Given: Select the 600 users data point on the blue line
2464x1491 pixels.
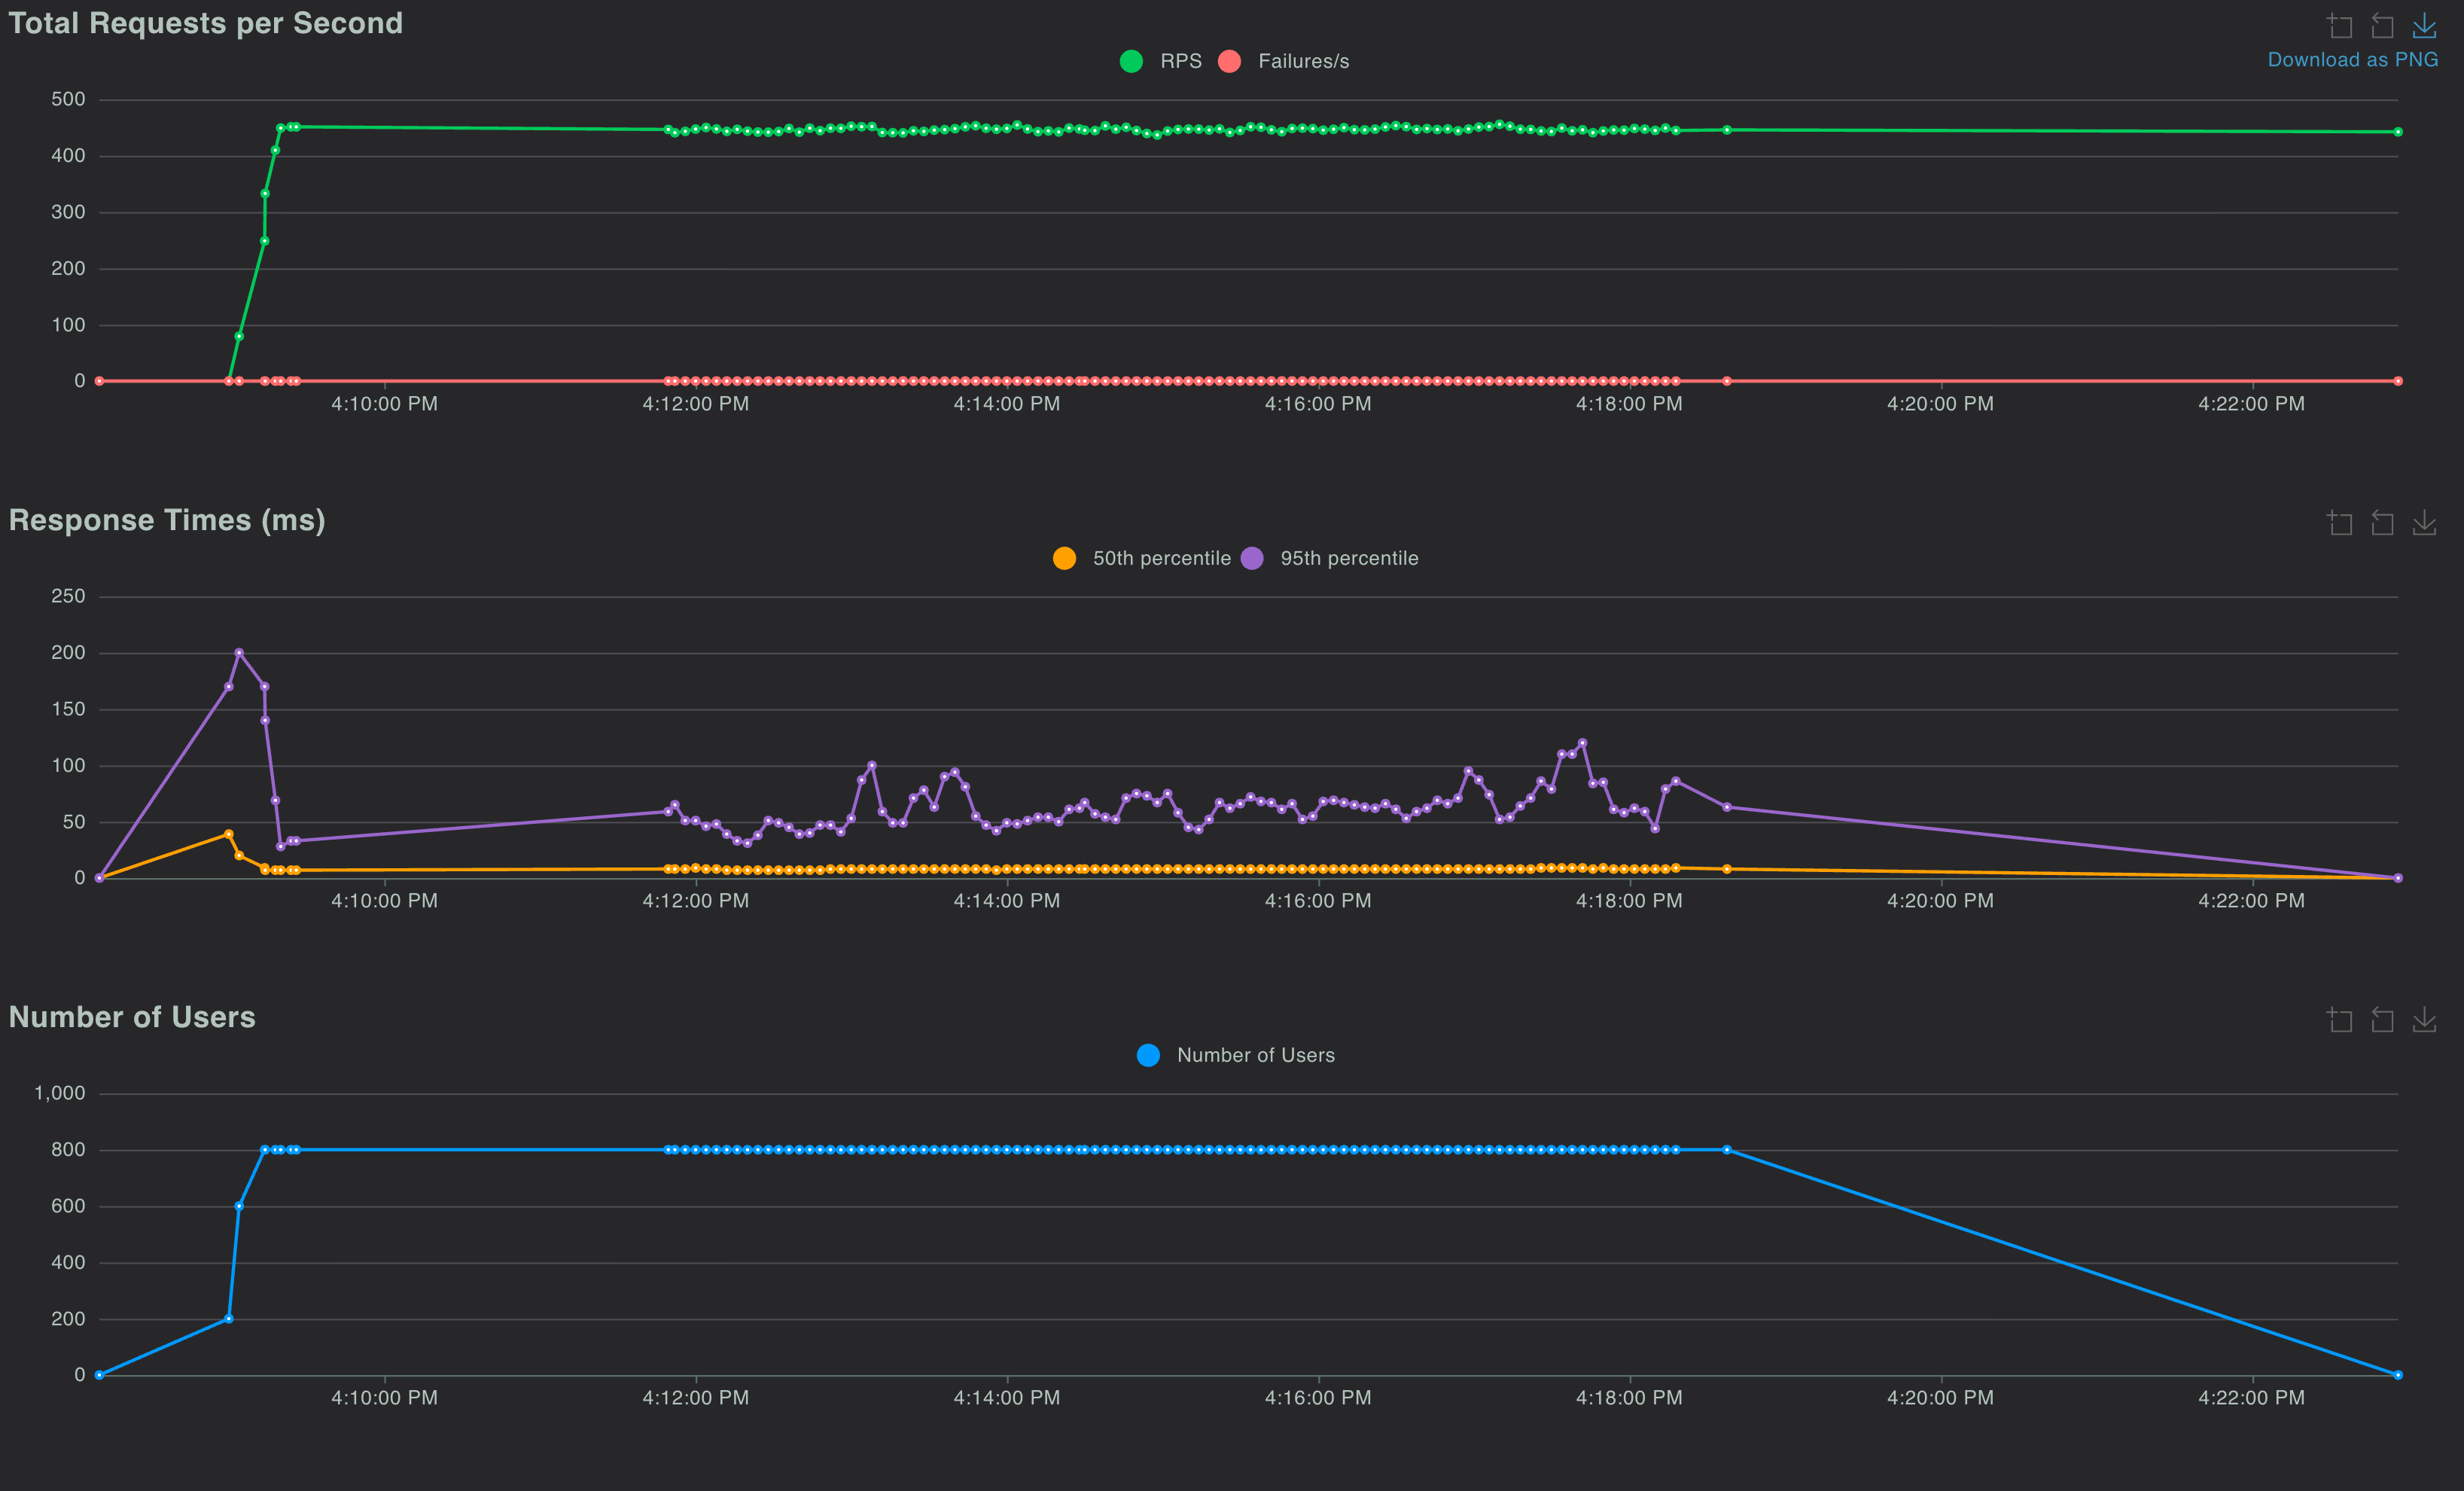Looking at the screenshot, I should click(x=239, y=1206).
